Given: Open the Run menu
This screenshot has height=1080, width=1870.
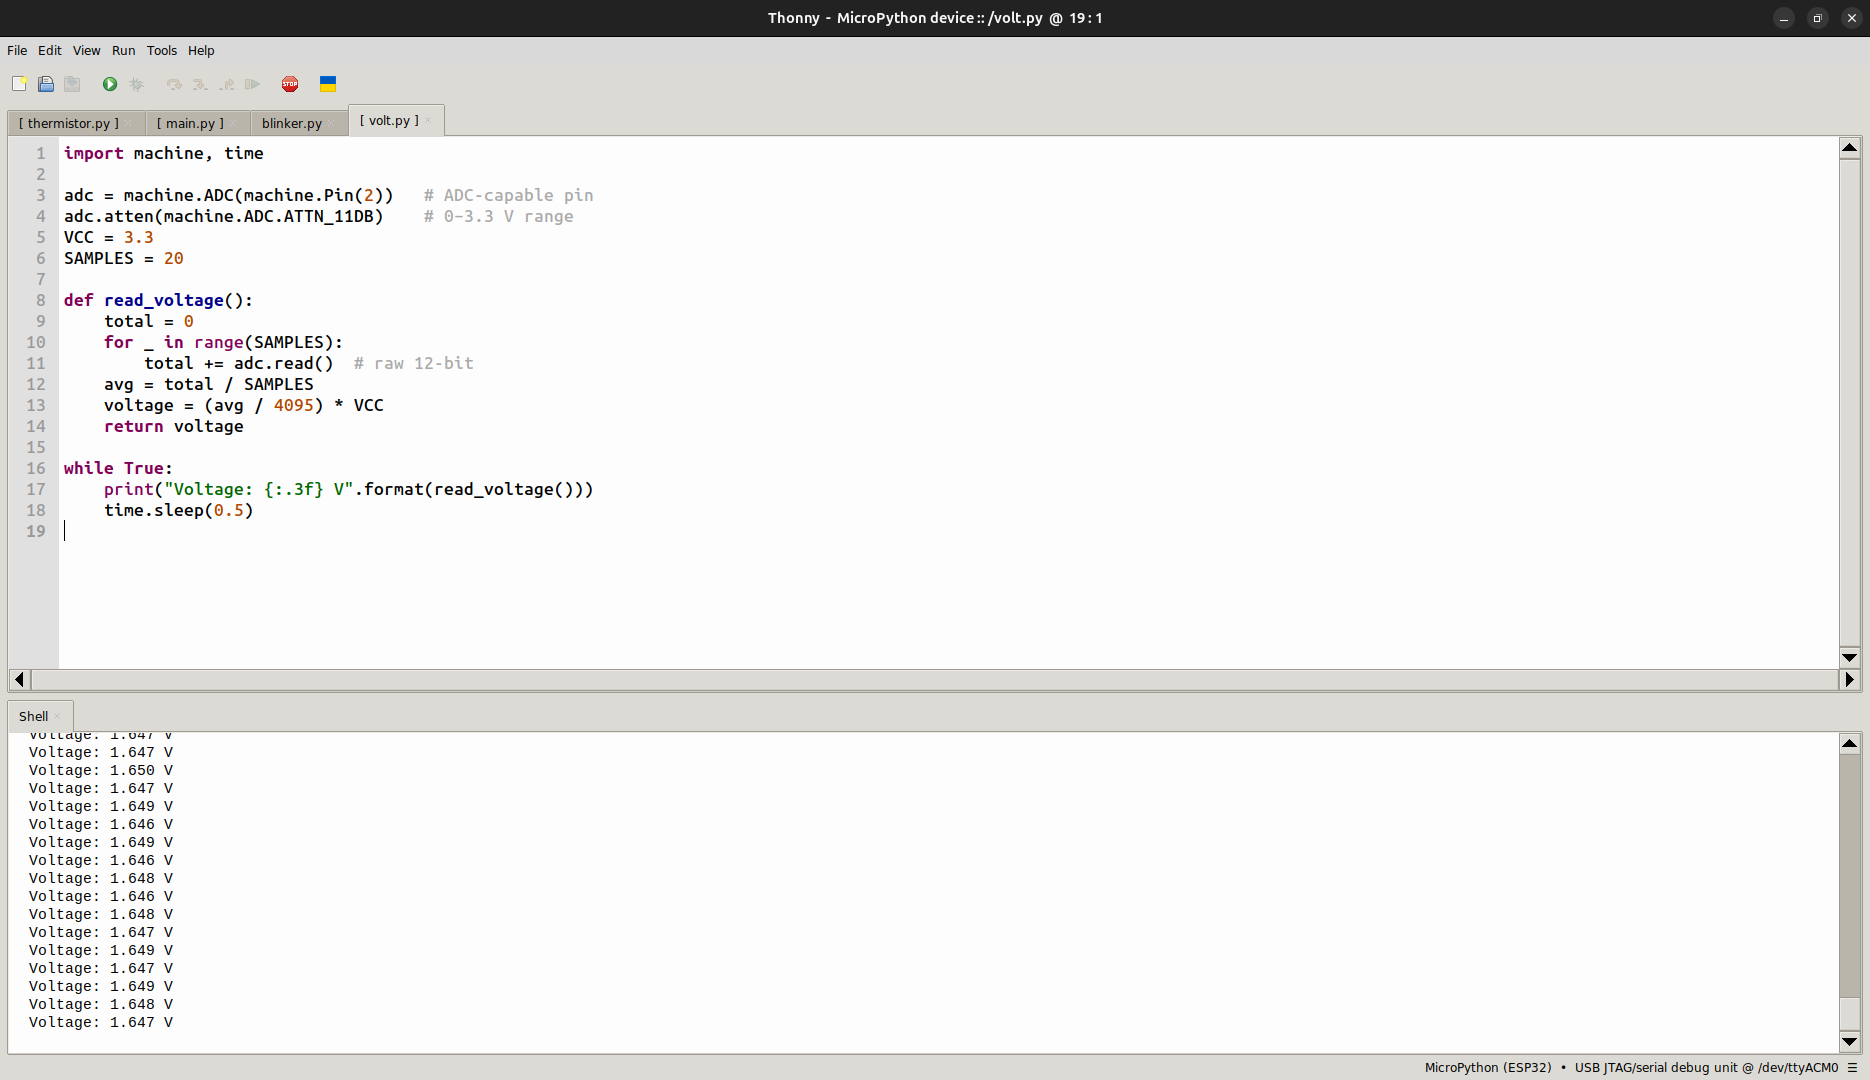Looking at the screenshot, I should (x=123, y=50).
